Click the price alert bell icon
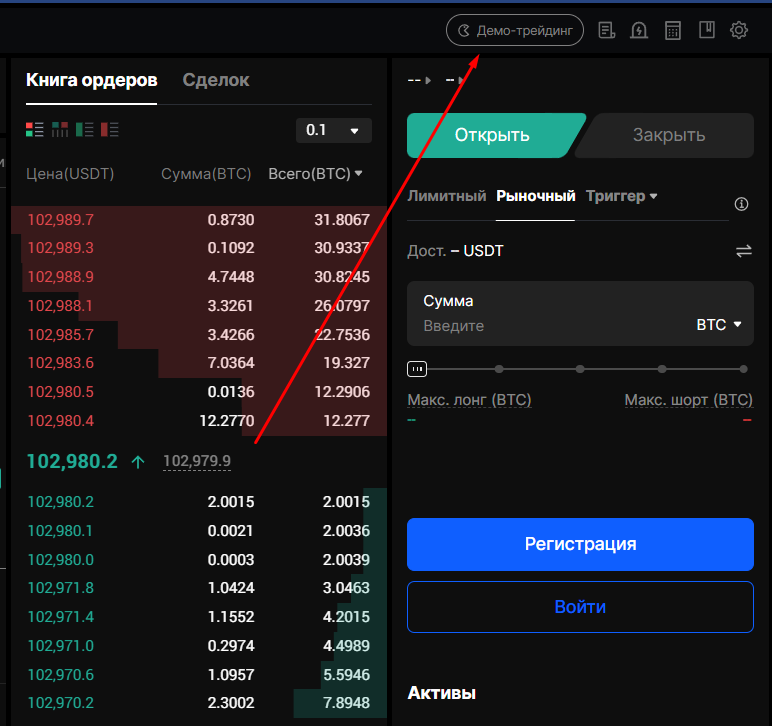Image resolution: width=772 pixels, height=726 pixels. (639, 30)
